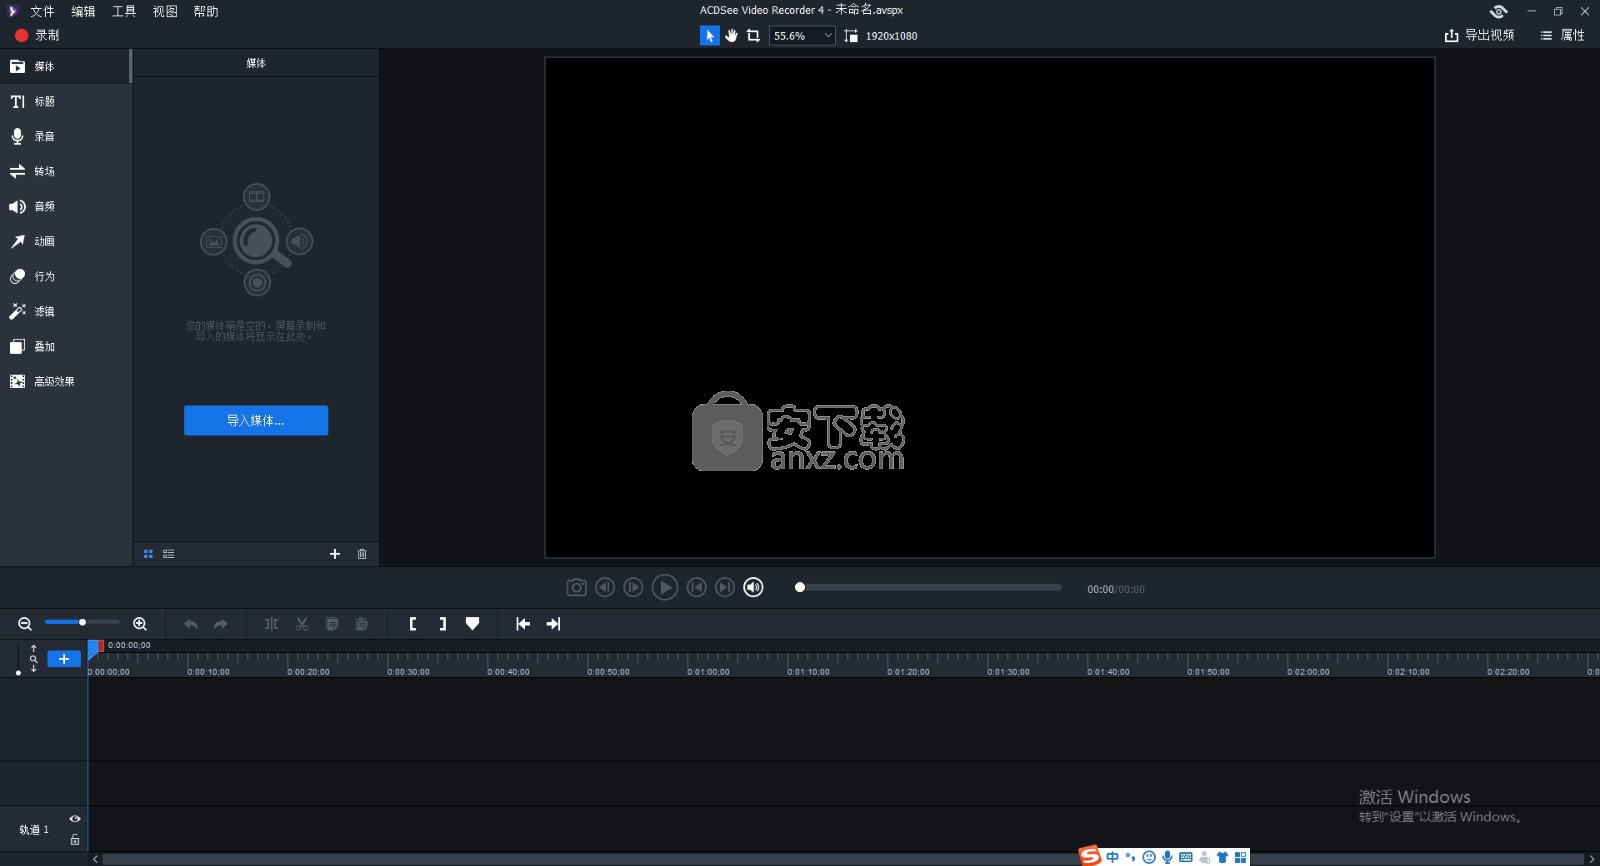Toggle lock on 轨道 1
The width and height of the screenshot is (1600, 866).
tap(75, 840)
